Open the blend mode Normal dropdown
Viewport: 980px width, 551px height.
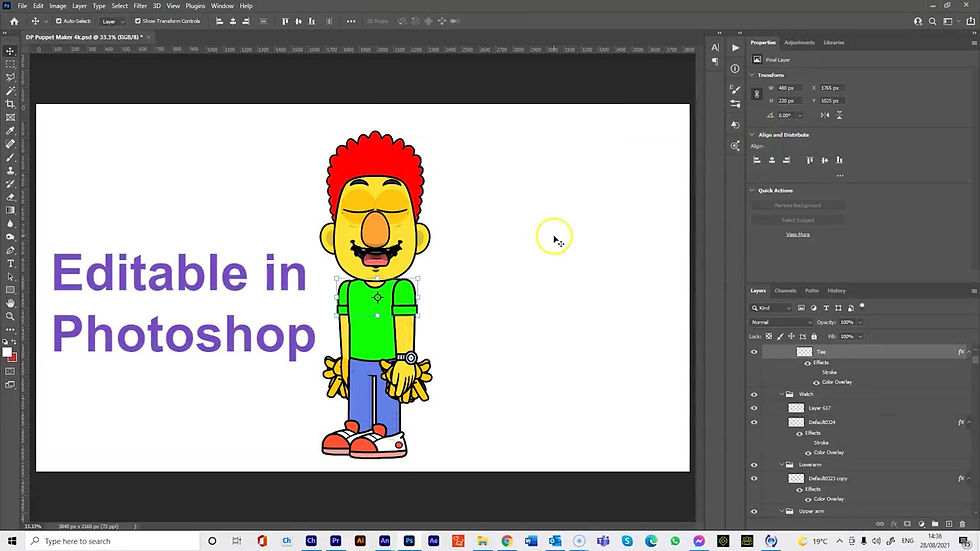tap(781, 322)
